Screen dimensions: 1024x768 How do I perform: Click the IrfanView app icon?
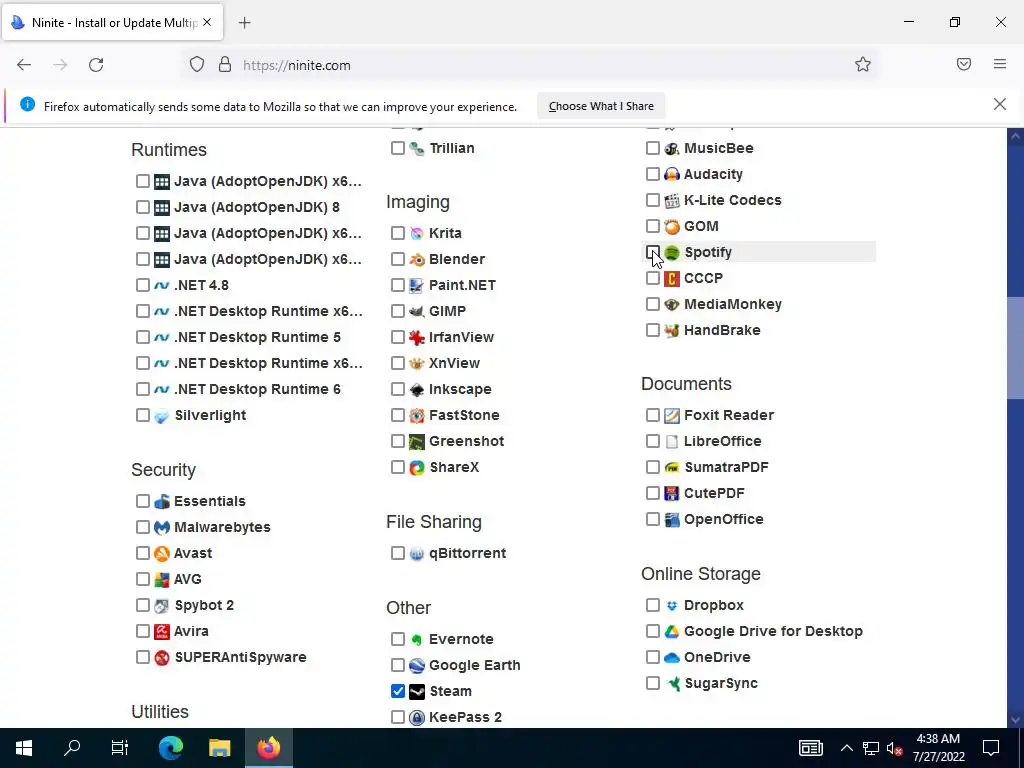pyautogui.click(x=417, y=337)
